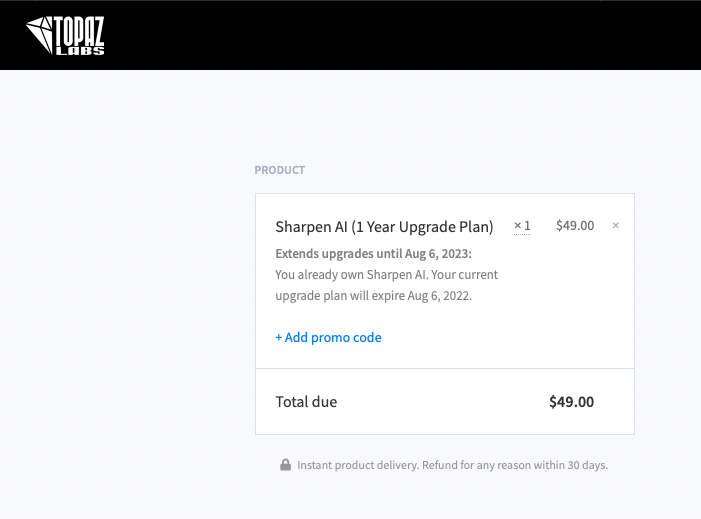701x519 pixels.
Task: Click the diamond emblem in the logo
Action: tap(42, 35)
